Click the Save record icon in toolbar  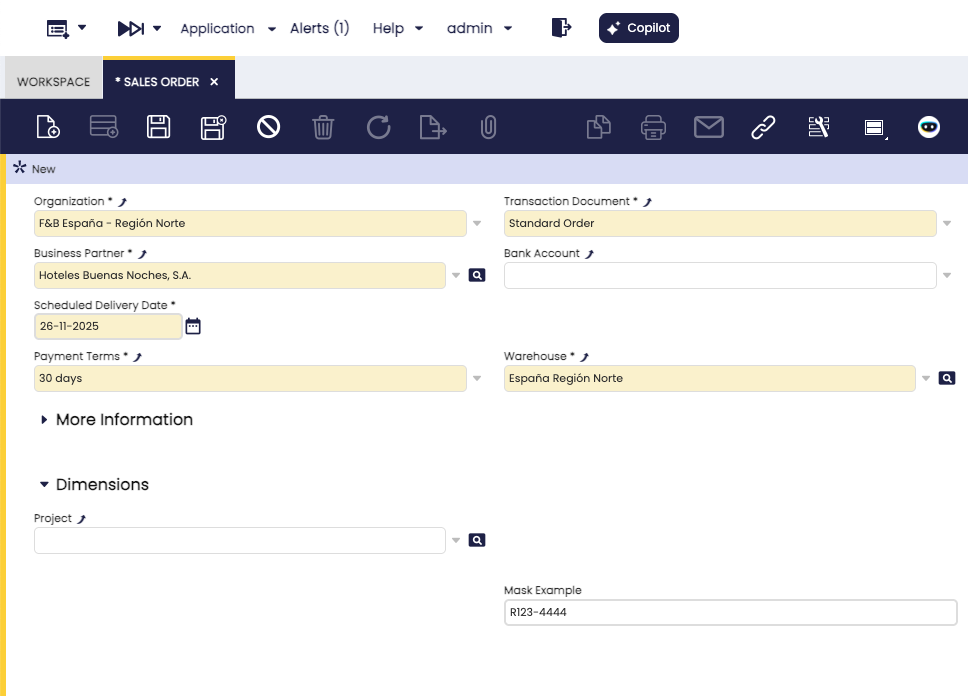[158, 127]
